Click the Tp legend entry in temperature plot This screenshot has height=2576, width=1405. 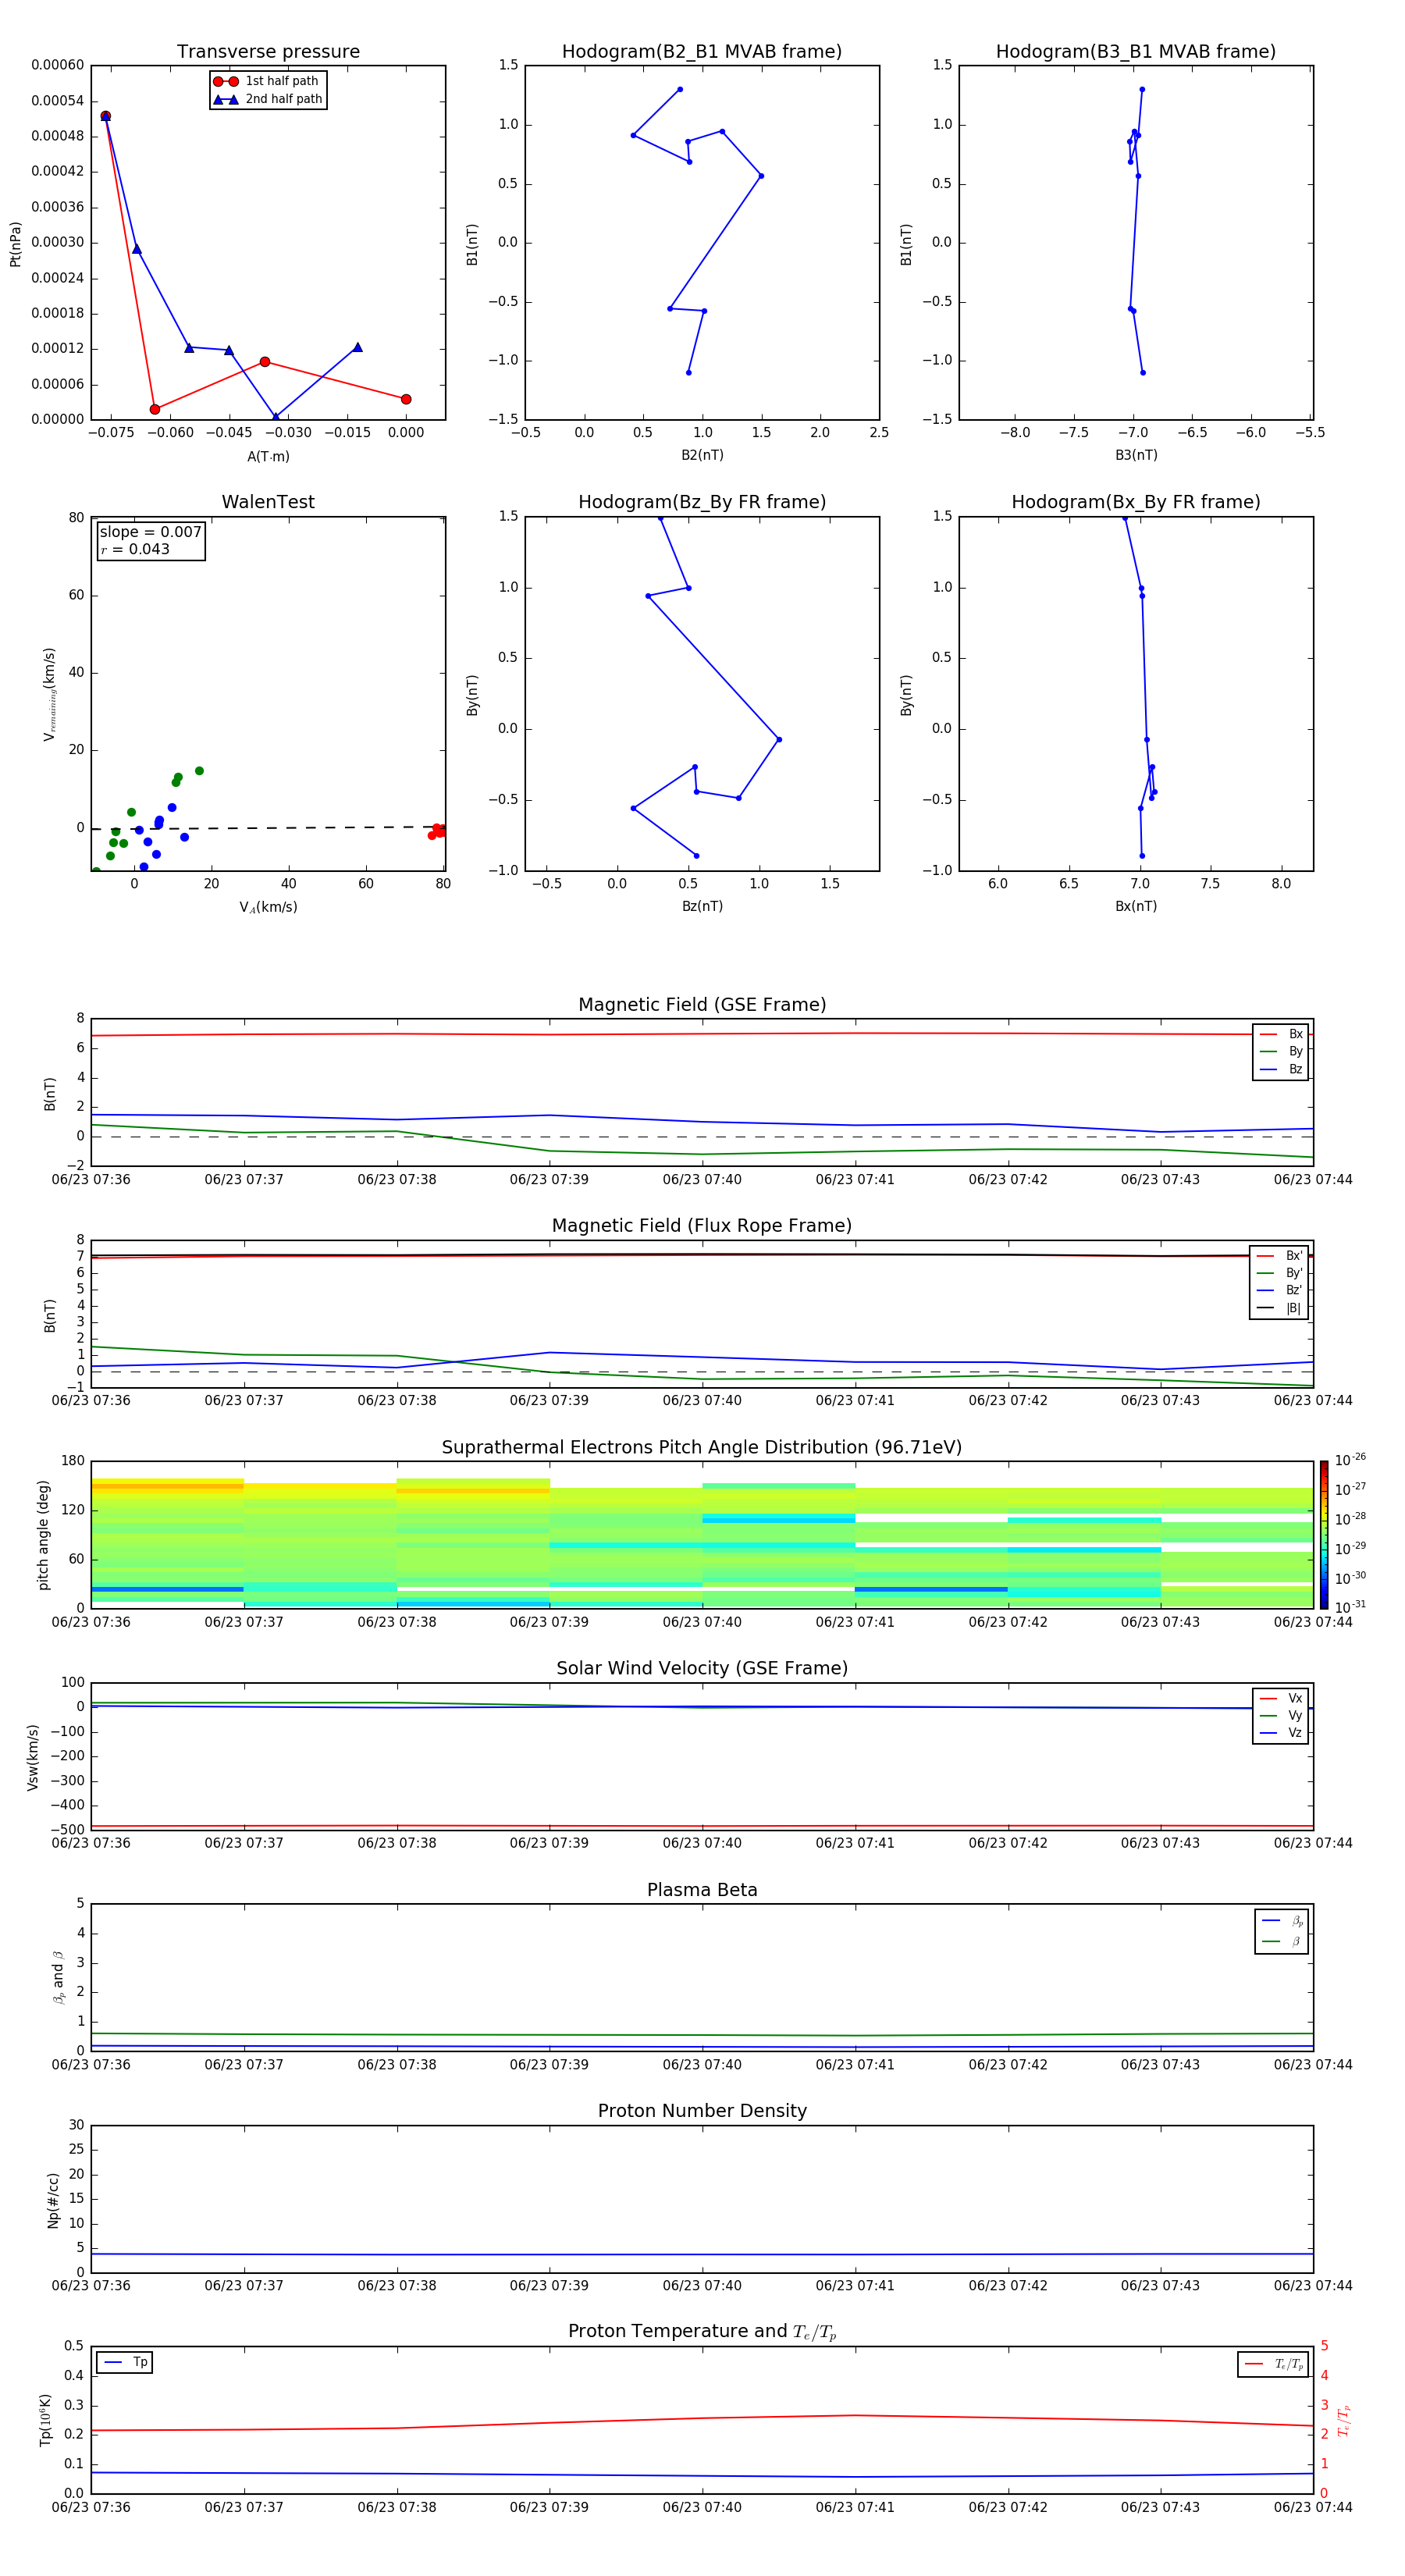point(125,2362)
